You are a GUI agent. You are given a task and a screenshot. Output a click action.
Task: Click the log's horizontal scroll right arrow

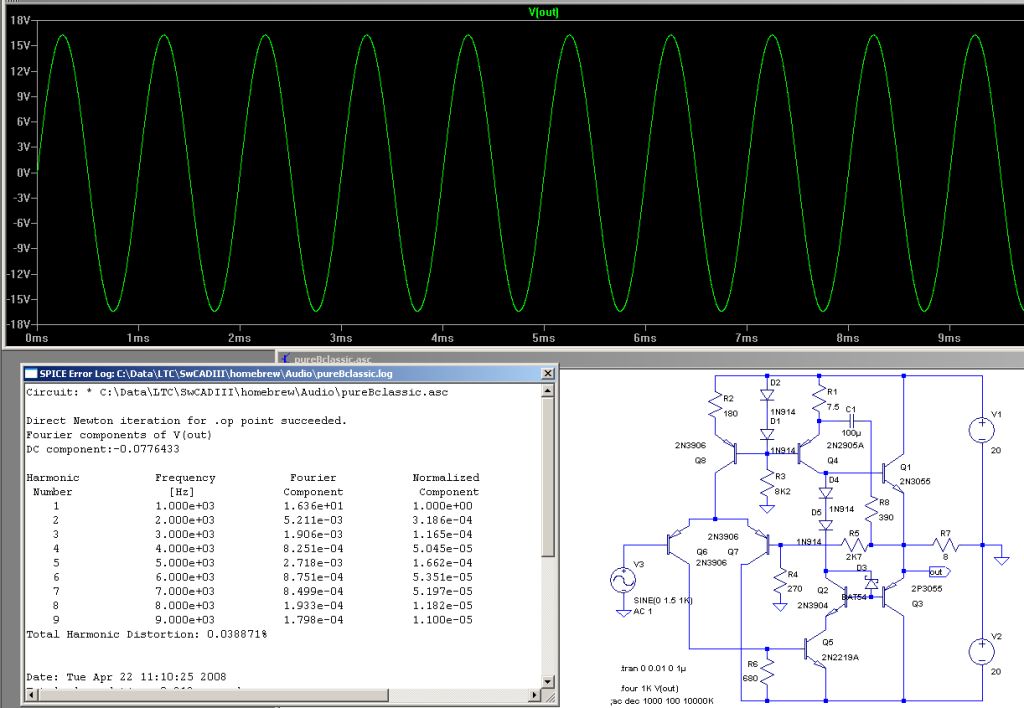point(533,696)
